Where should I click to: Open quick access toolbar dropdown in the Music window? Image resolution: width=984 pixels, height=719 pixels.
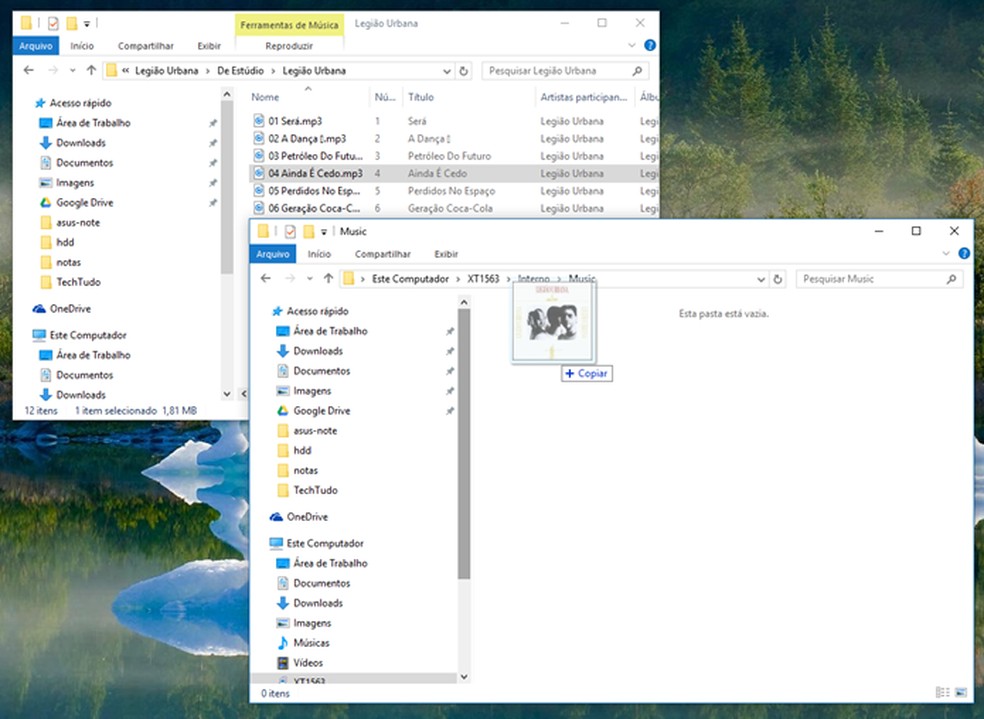[x=325, y=232]
